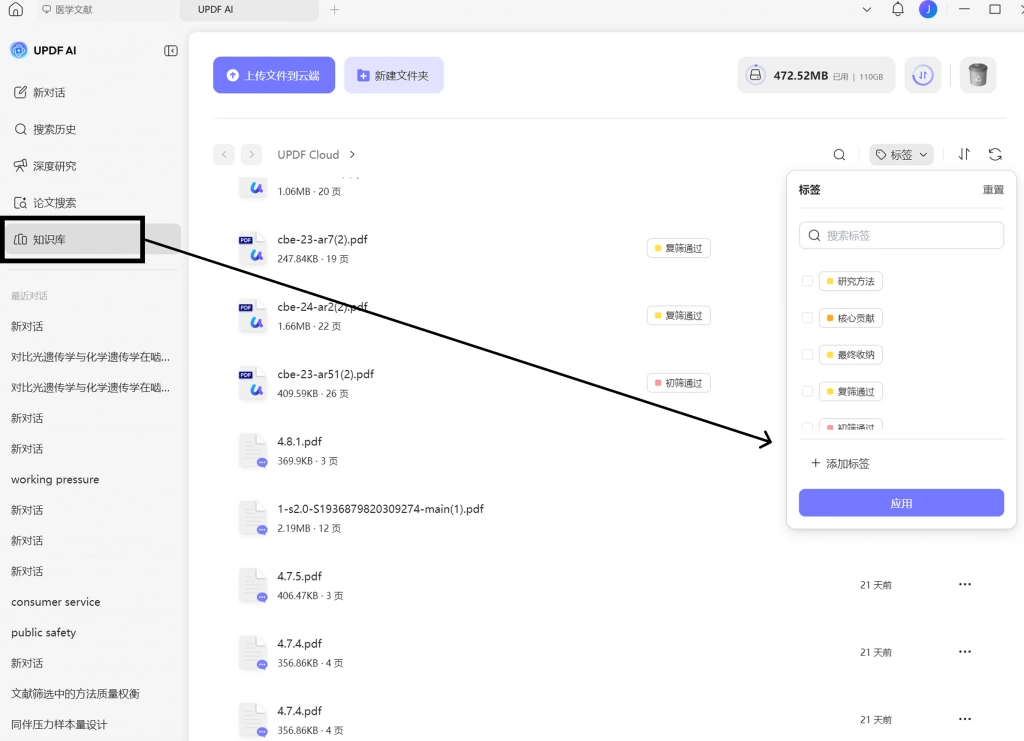The image size is (1024, 741).
Task: Expand the UPDF Cloud breadcrumb chevron
Action: click(x=352, y=155)
